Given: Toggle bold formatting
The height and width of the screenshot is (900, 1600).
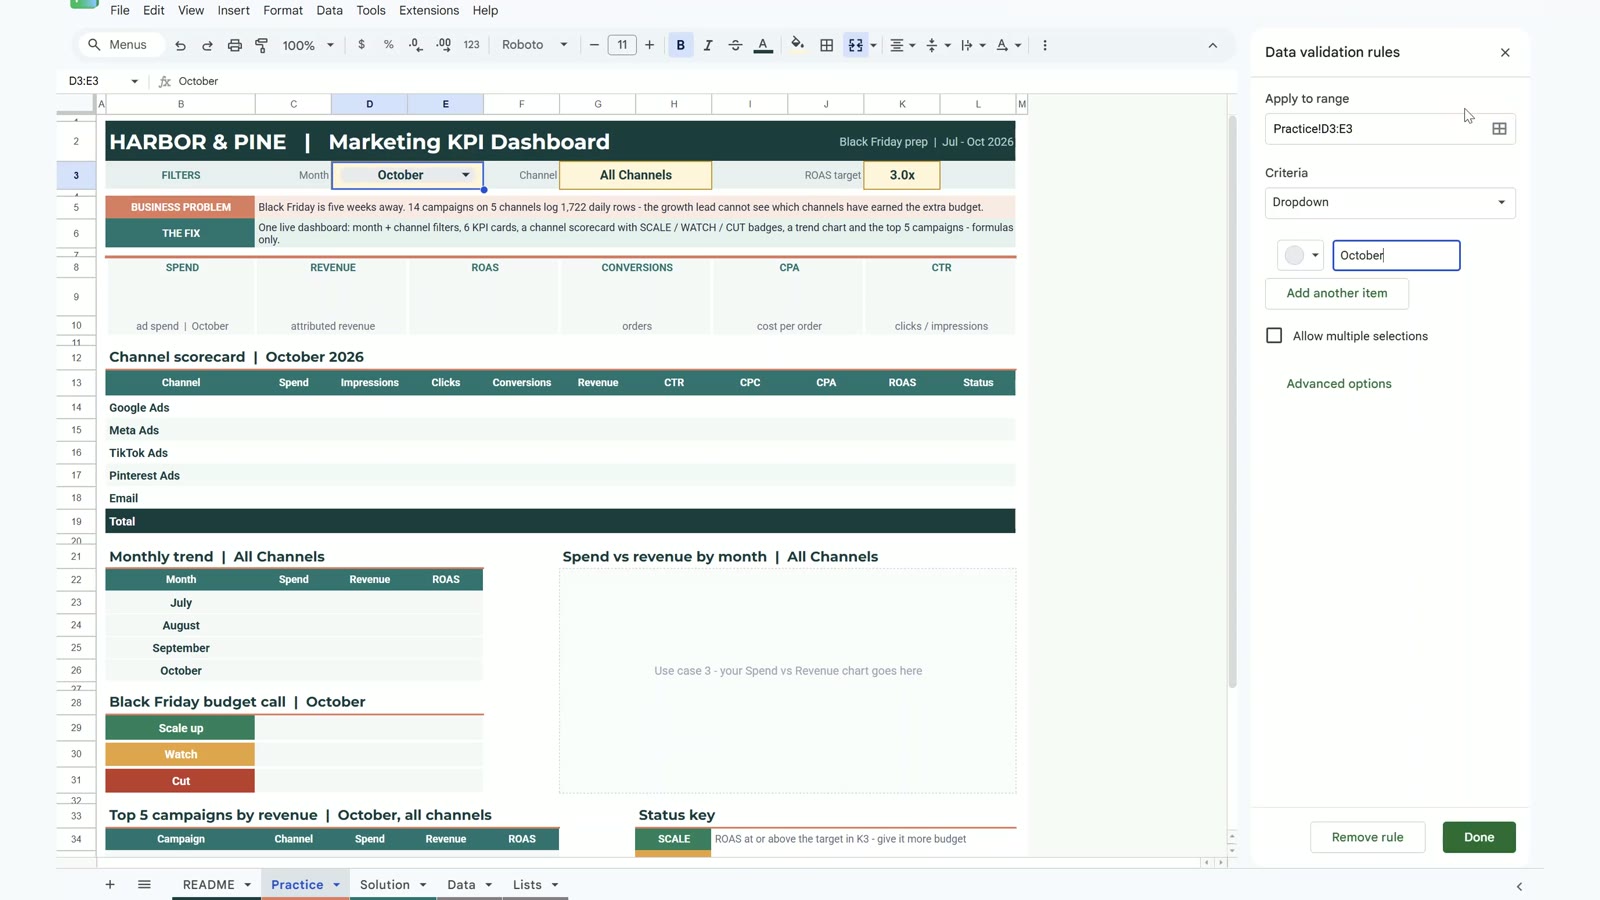Looking at the screenshot, I should [681, 45].
